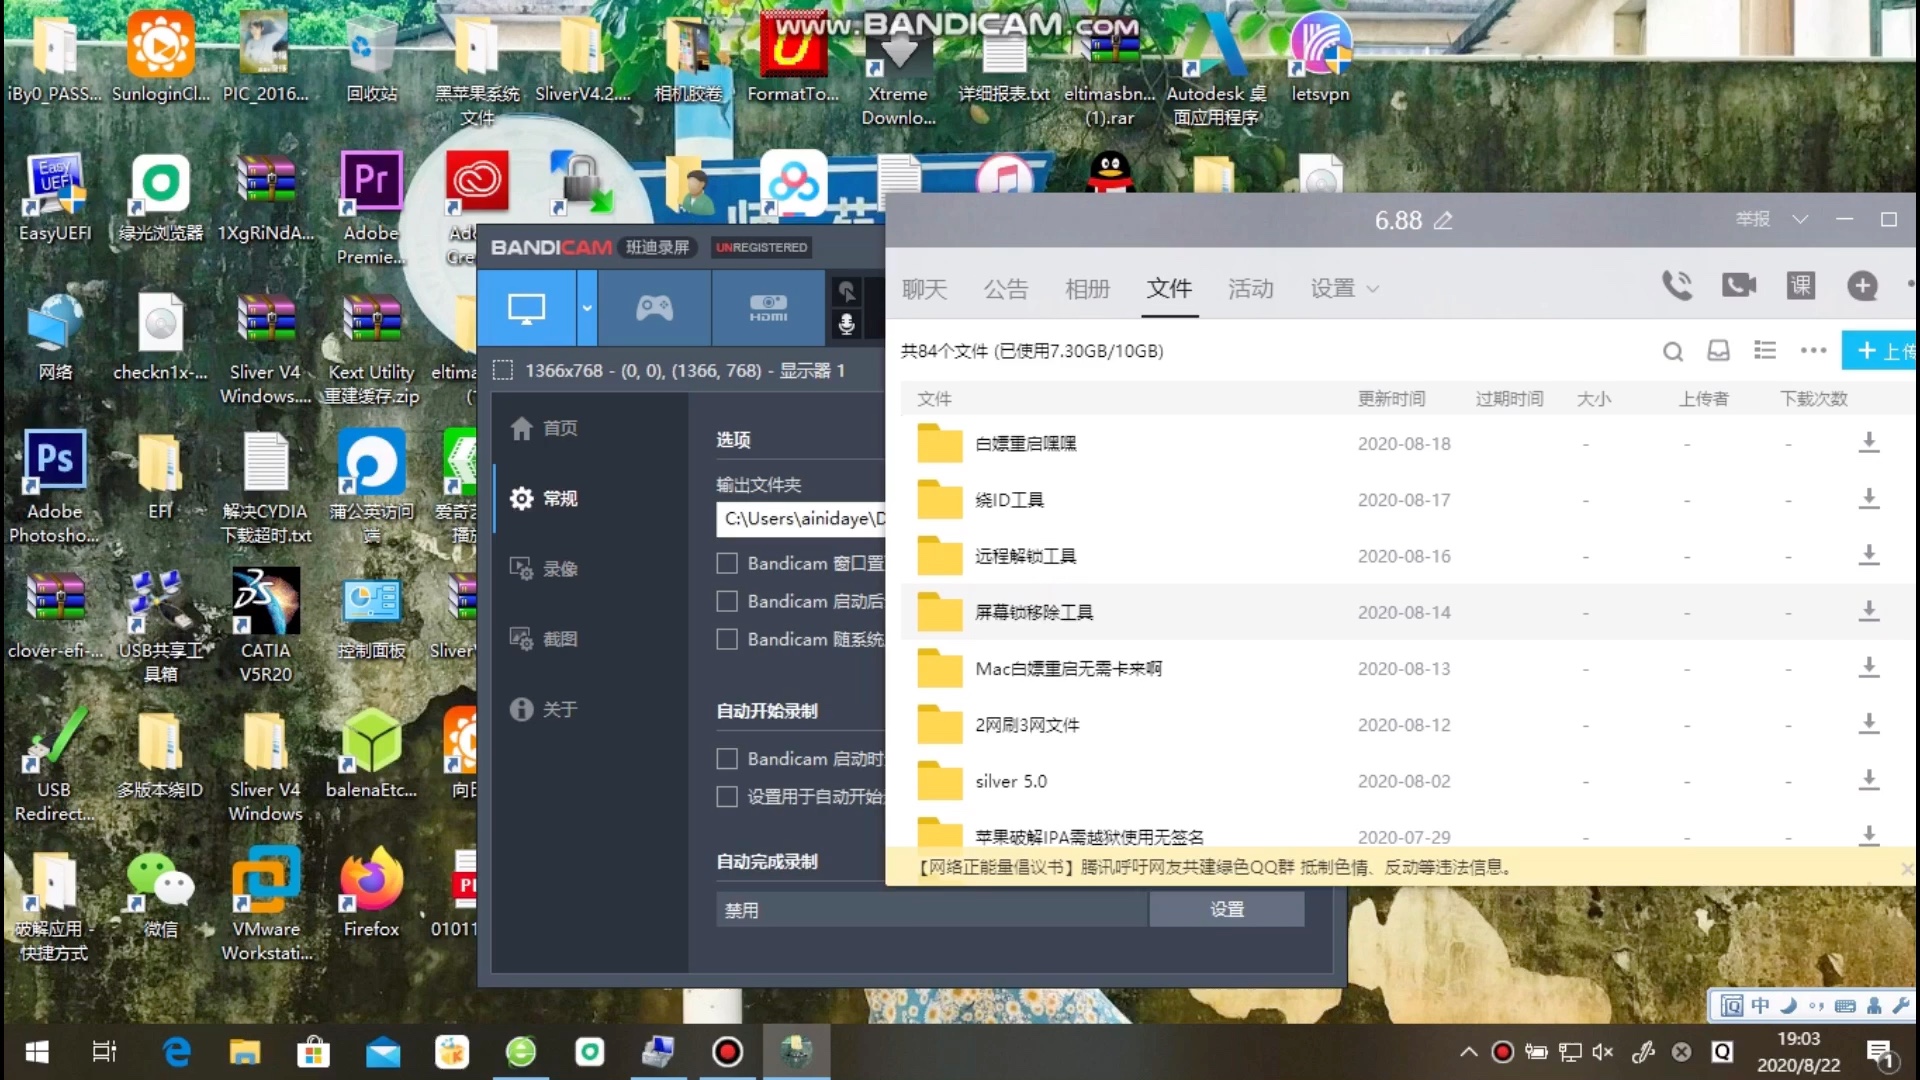
Task: Click the plus invite icon in QQ
Action: (1862, 286)
